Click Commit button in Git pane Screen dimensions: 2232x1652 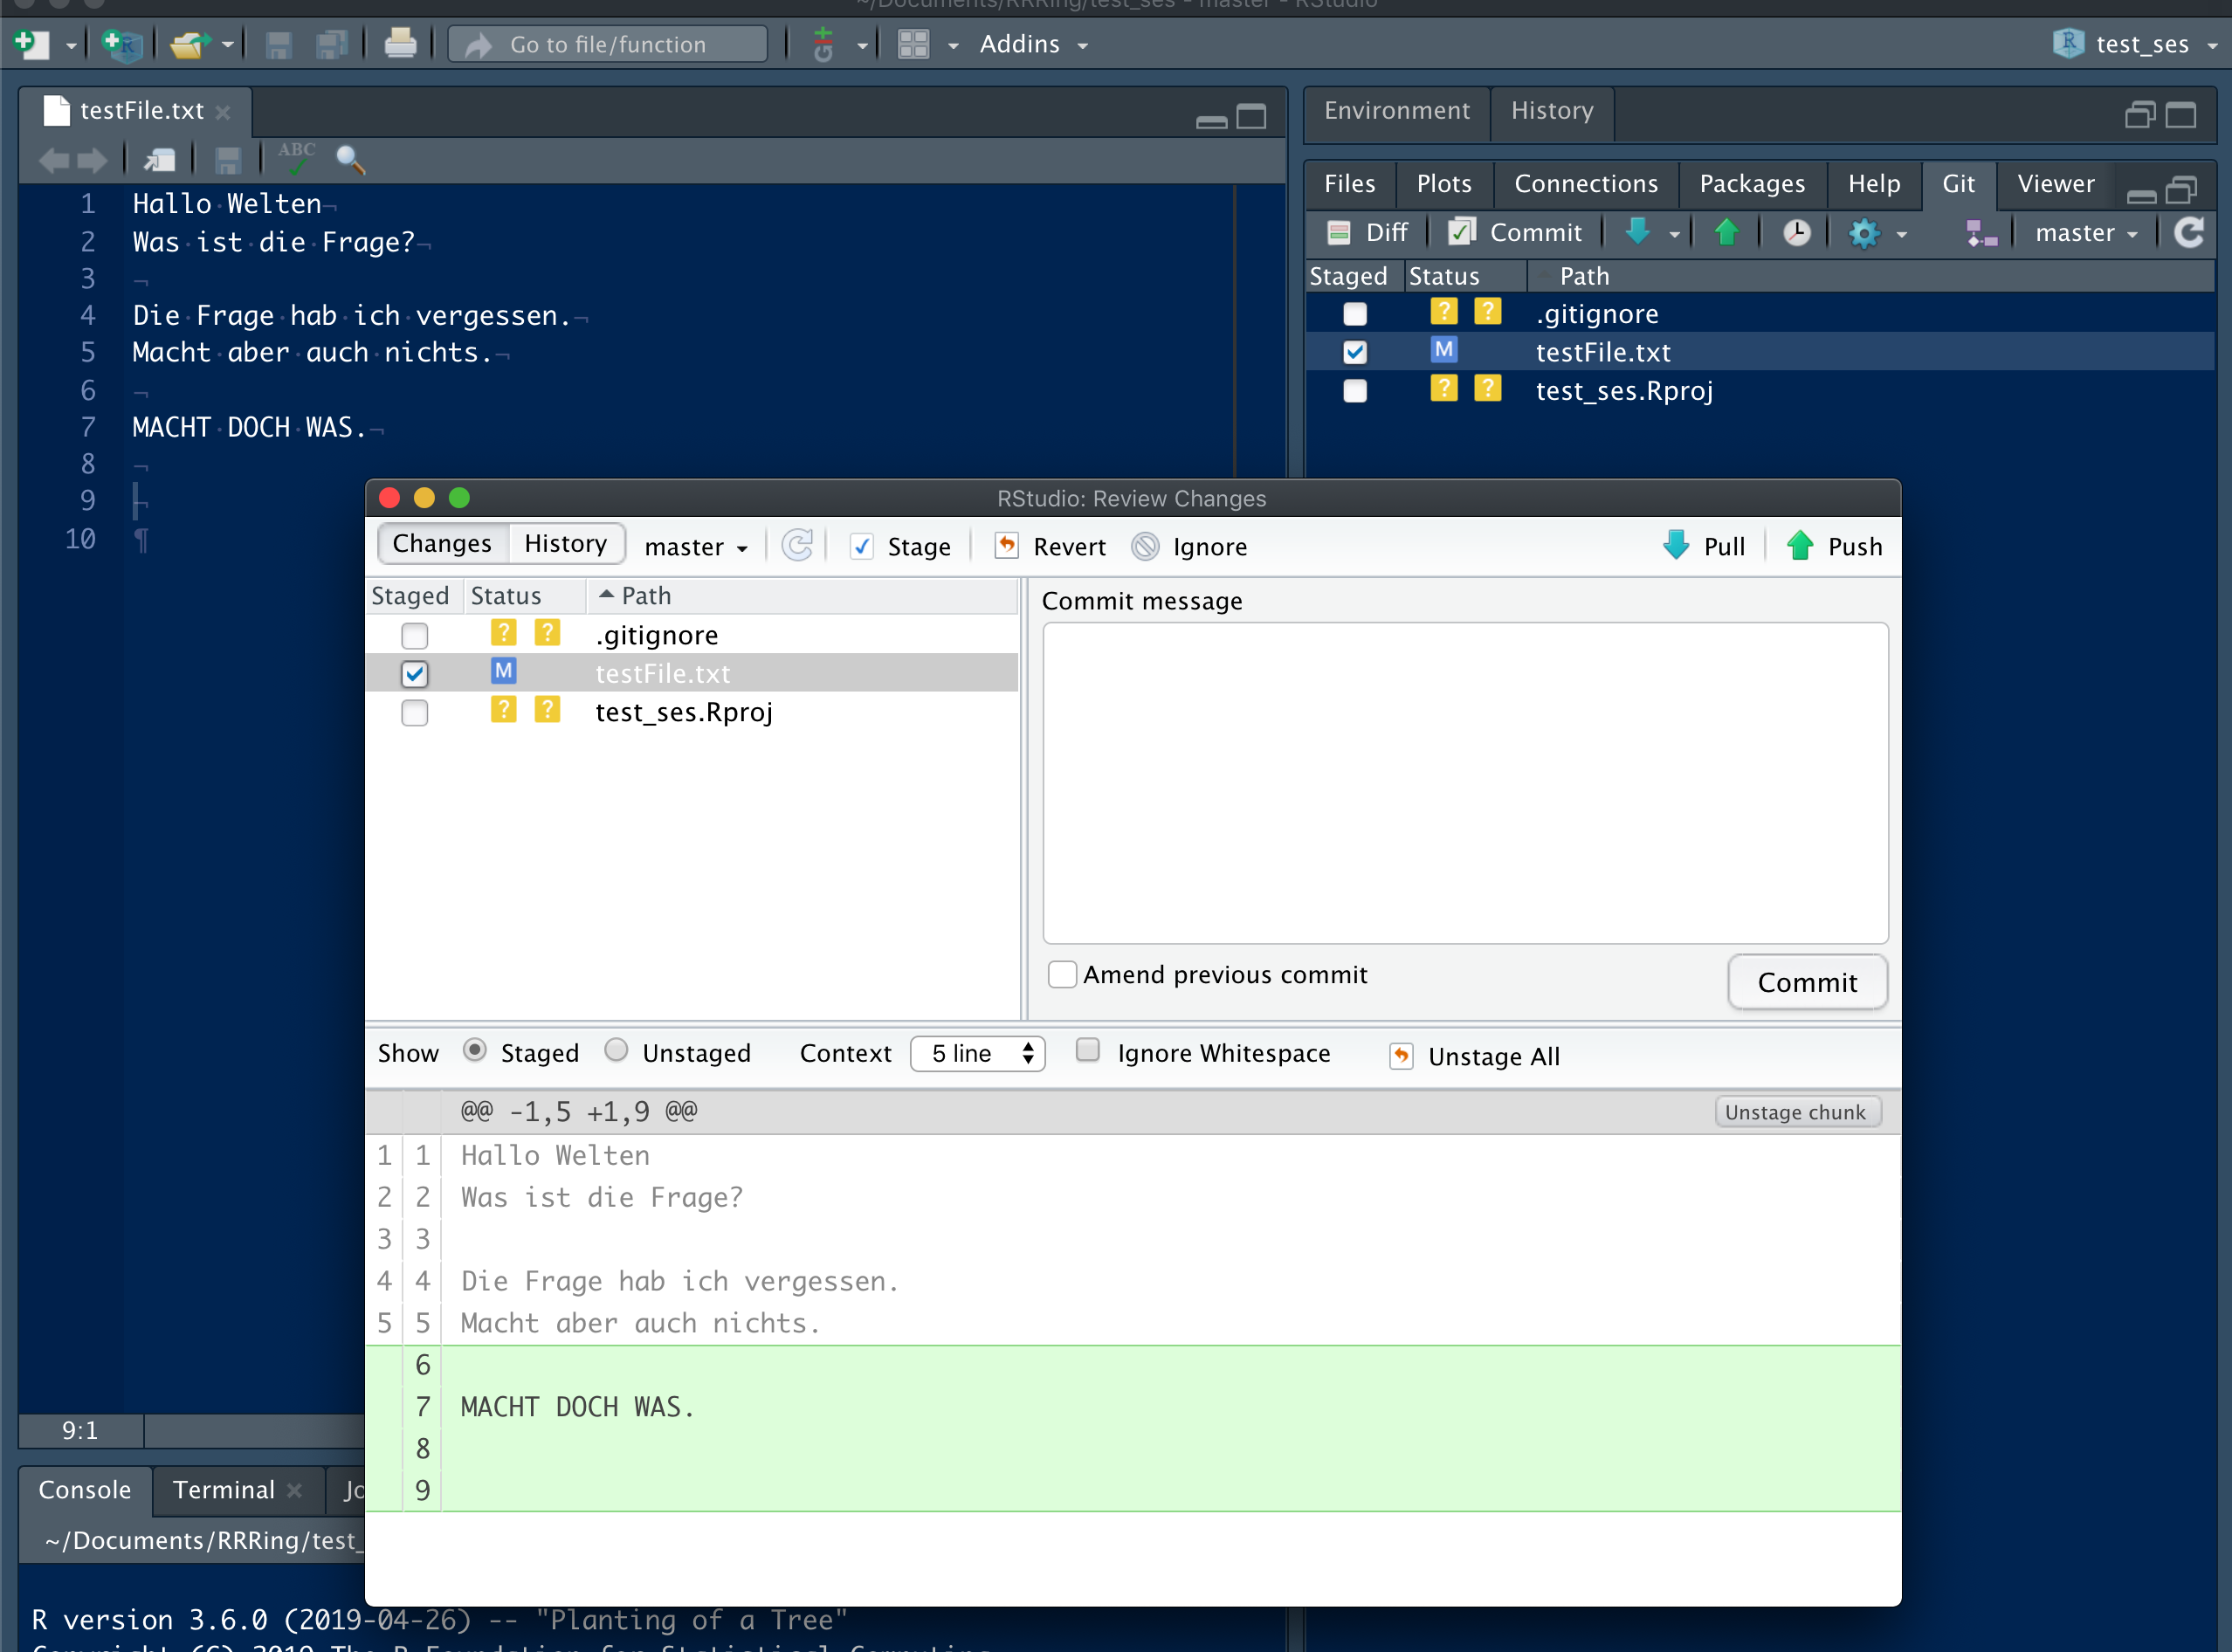[x=1516, y=233]
